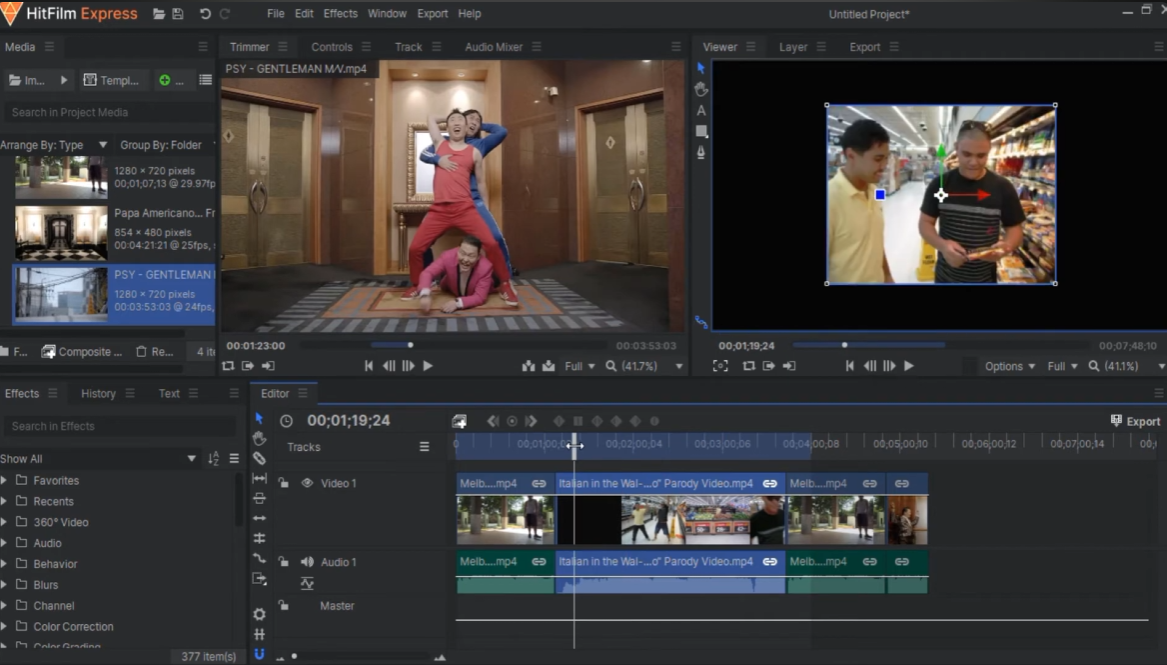Open the Templates button in Media
The width and height of the screenshot is (1167, 665).
coord(112,80)
